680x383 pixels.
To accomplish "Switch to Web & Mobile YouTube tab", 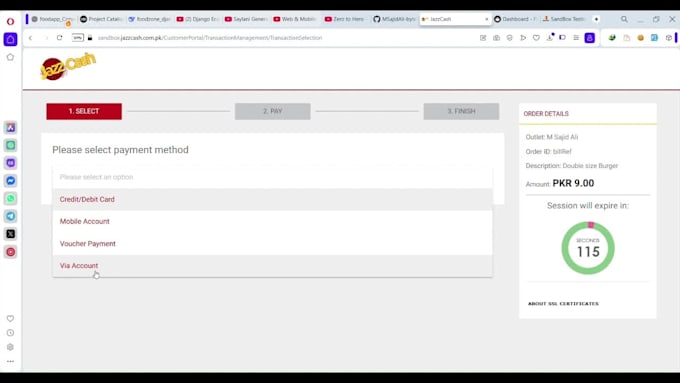I will pos(294,19).
